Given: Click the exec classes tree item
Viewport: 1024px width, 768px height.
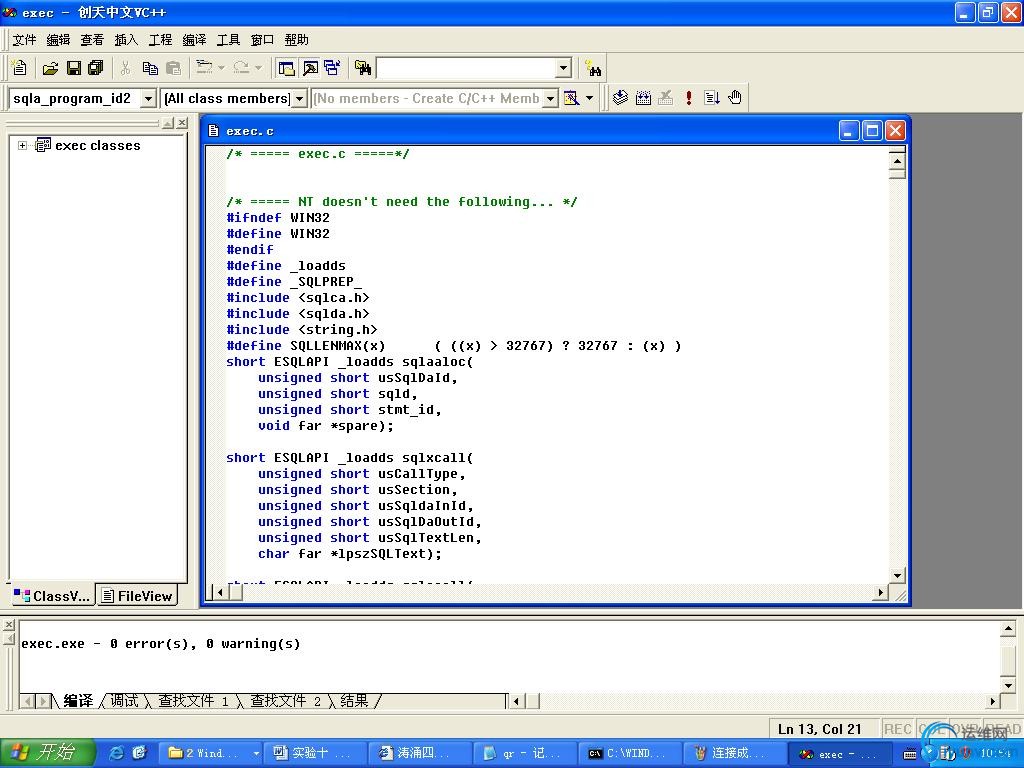Looking at the screenshot, I should click(97, 145).
